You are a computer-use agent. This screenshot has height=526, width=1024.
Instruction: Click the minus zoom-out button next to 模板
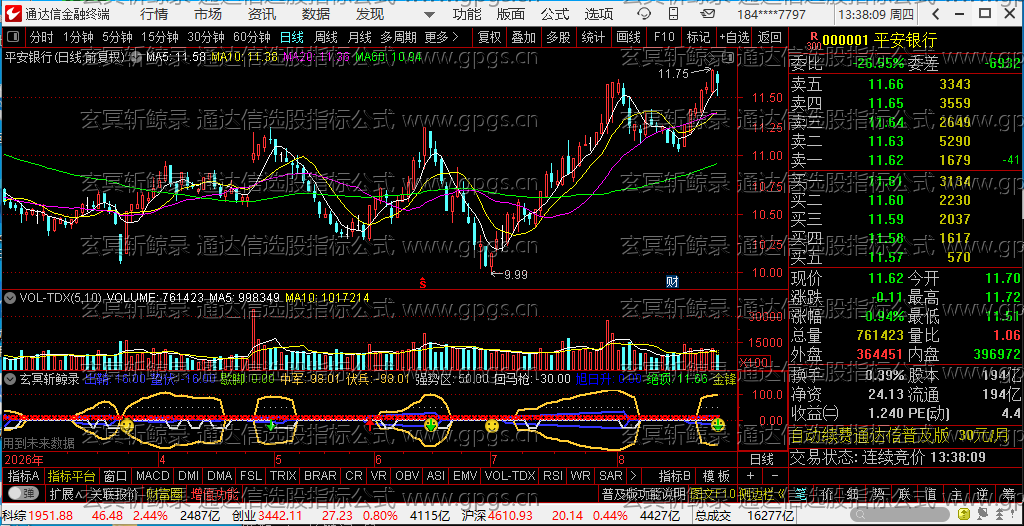point(775,475)
